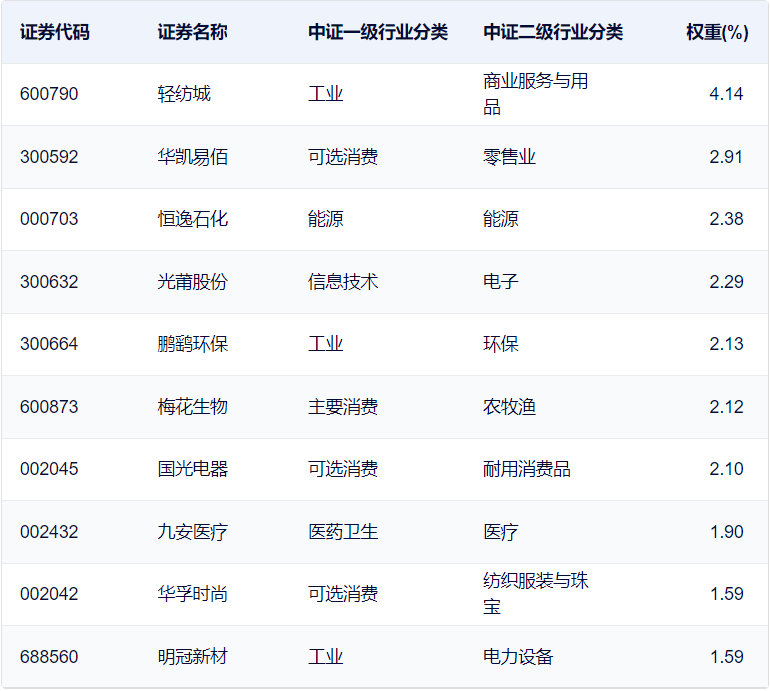770x691 pixels.
Task: Click on stock name 鹏鹞环保
Action: pos(193,344)
